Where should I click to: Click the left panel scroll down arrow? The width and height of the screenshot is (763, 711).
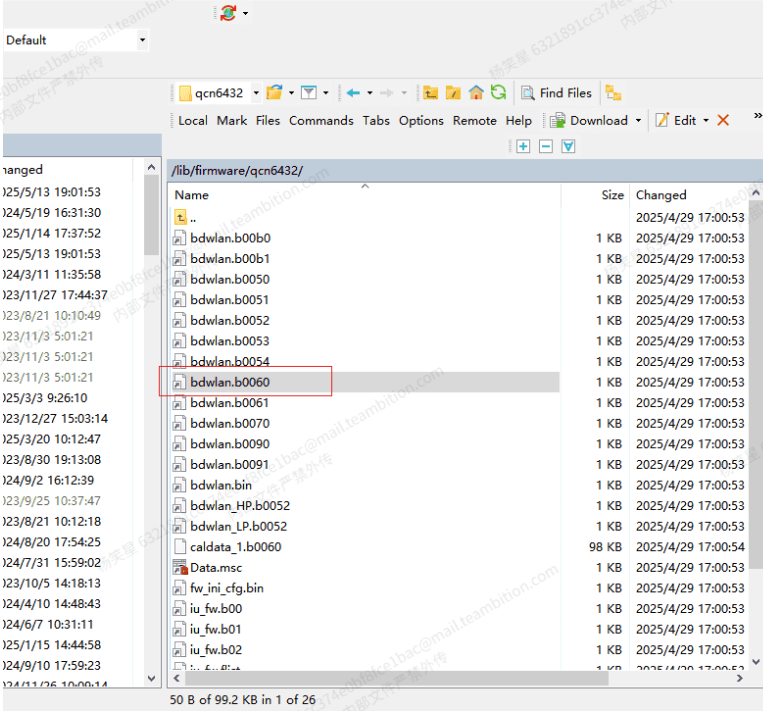point(151,678)
